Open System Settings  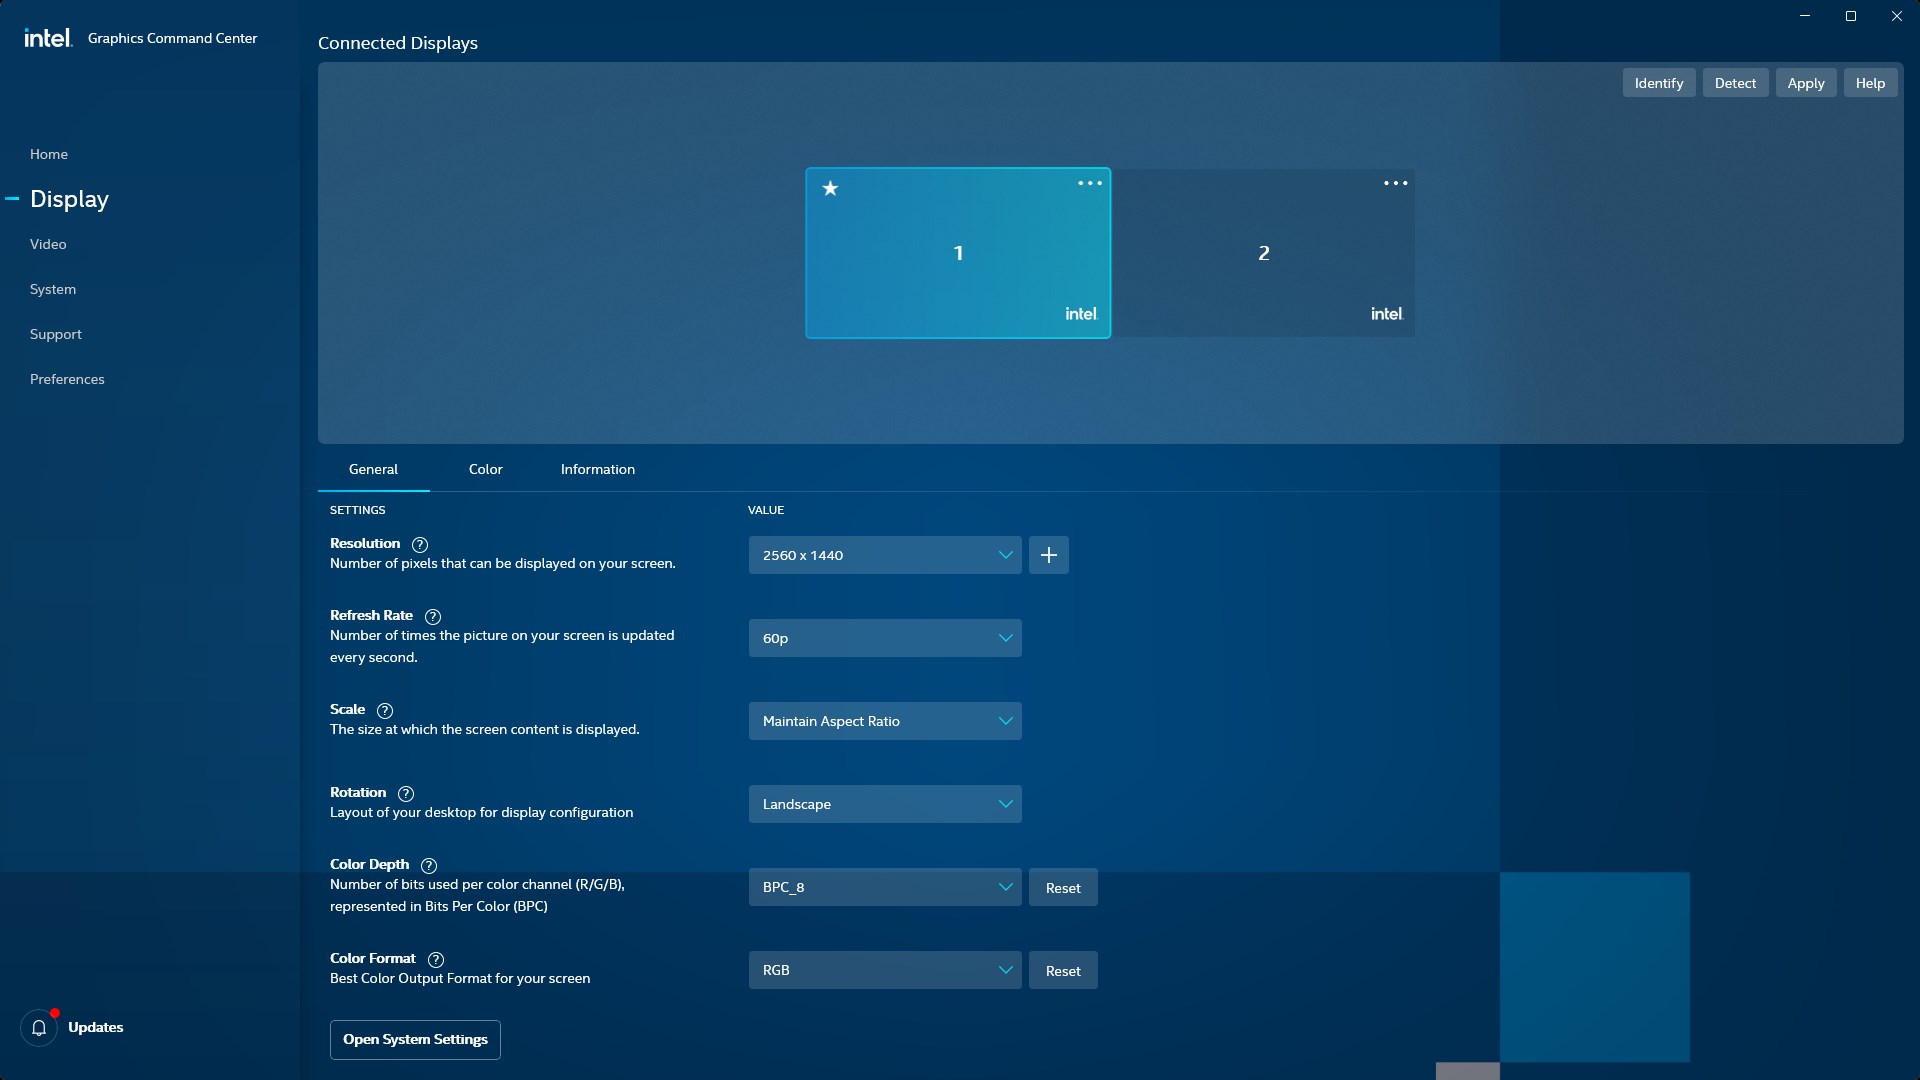[414, 1039]
